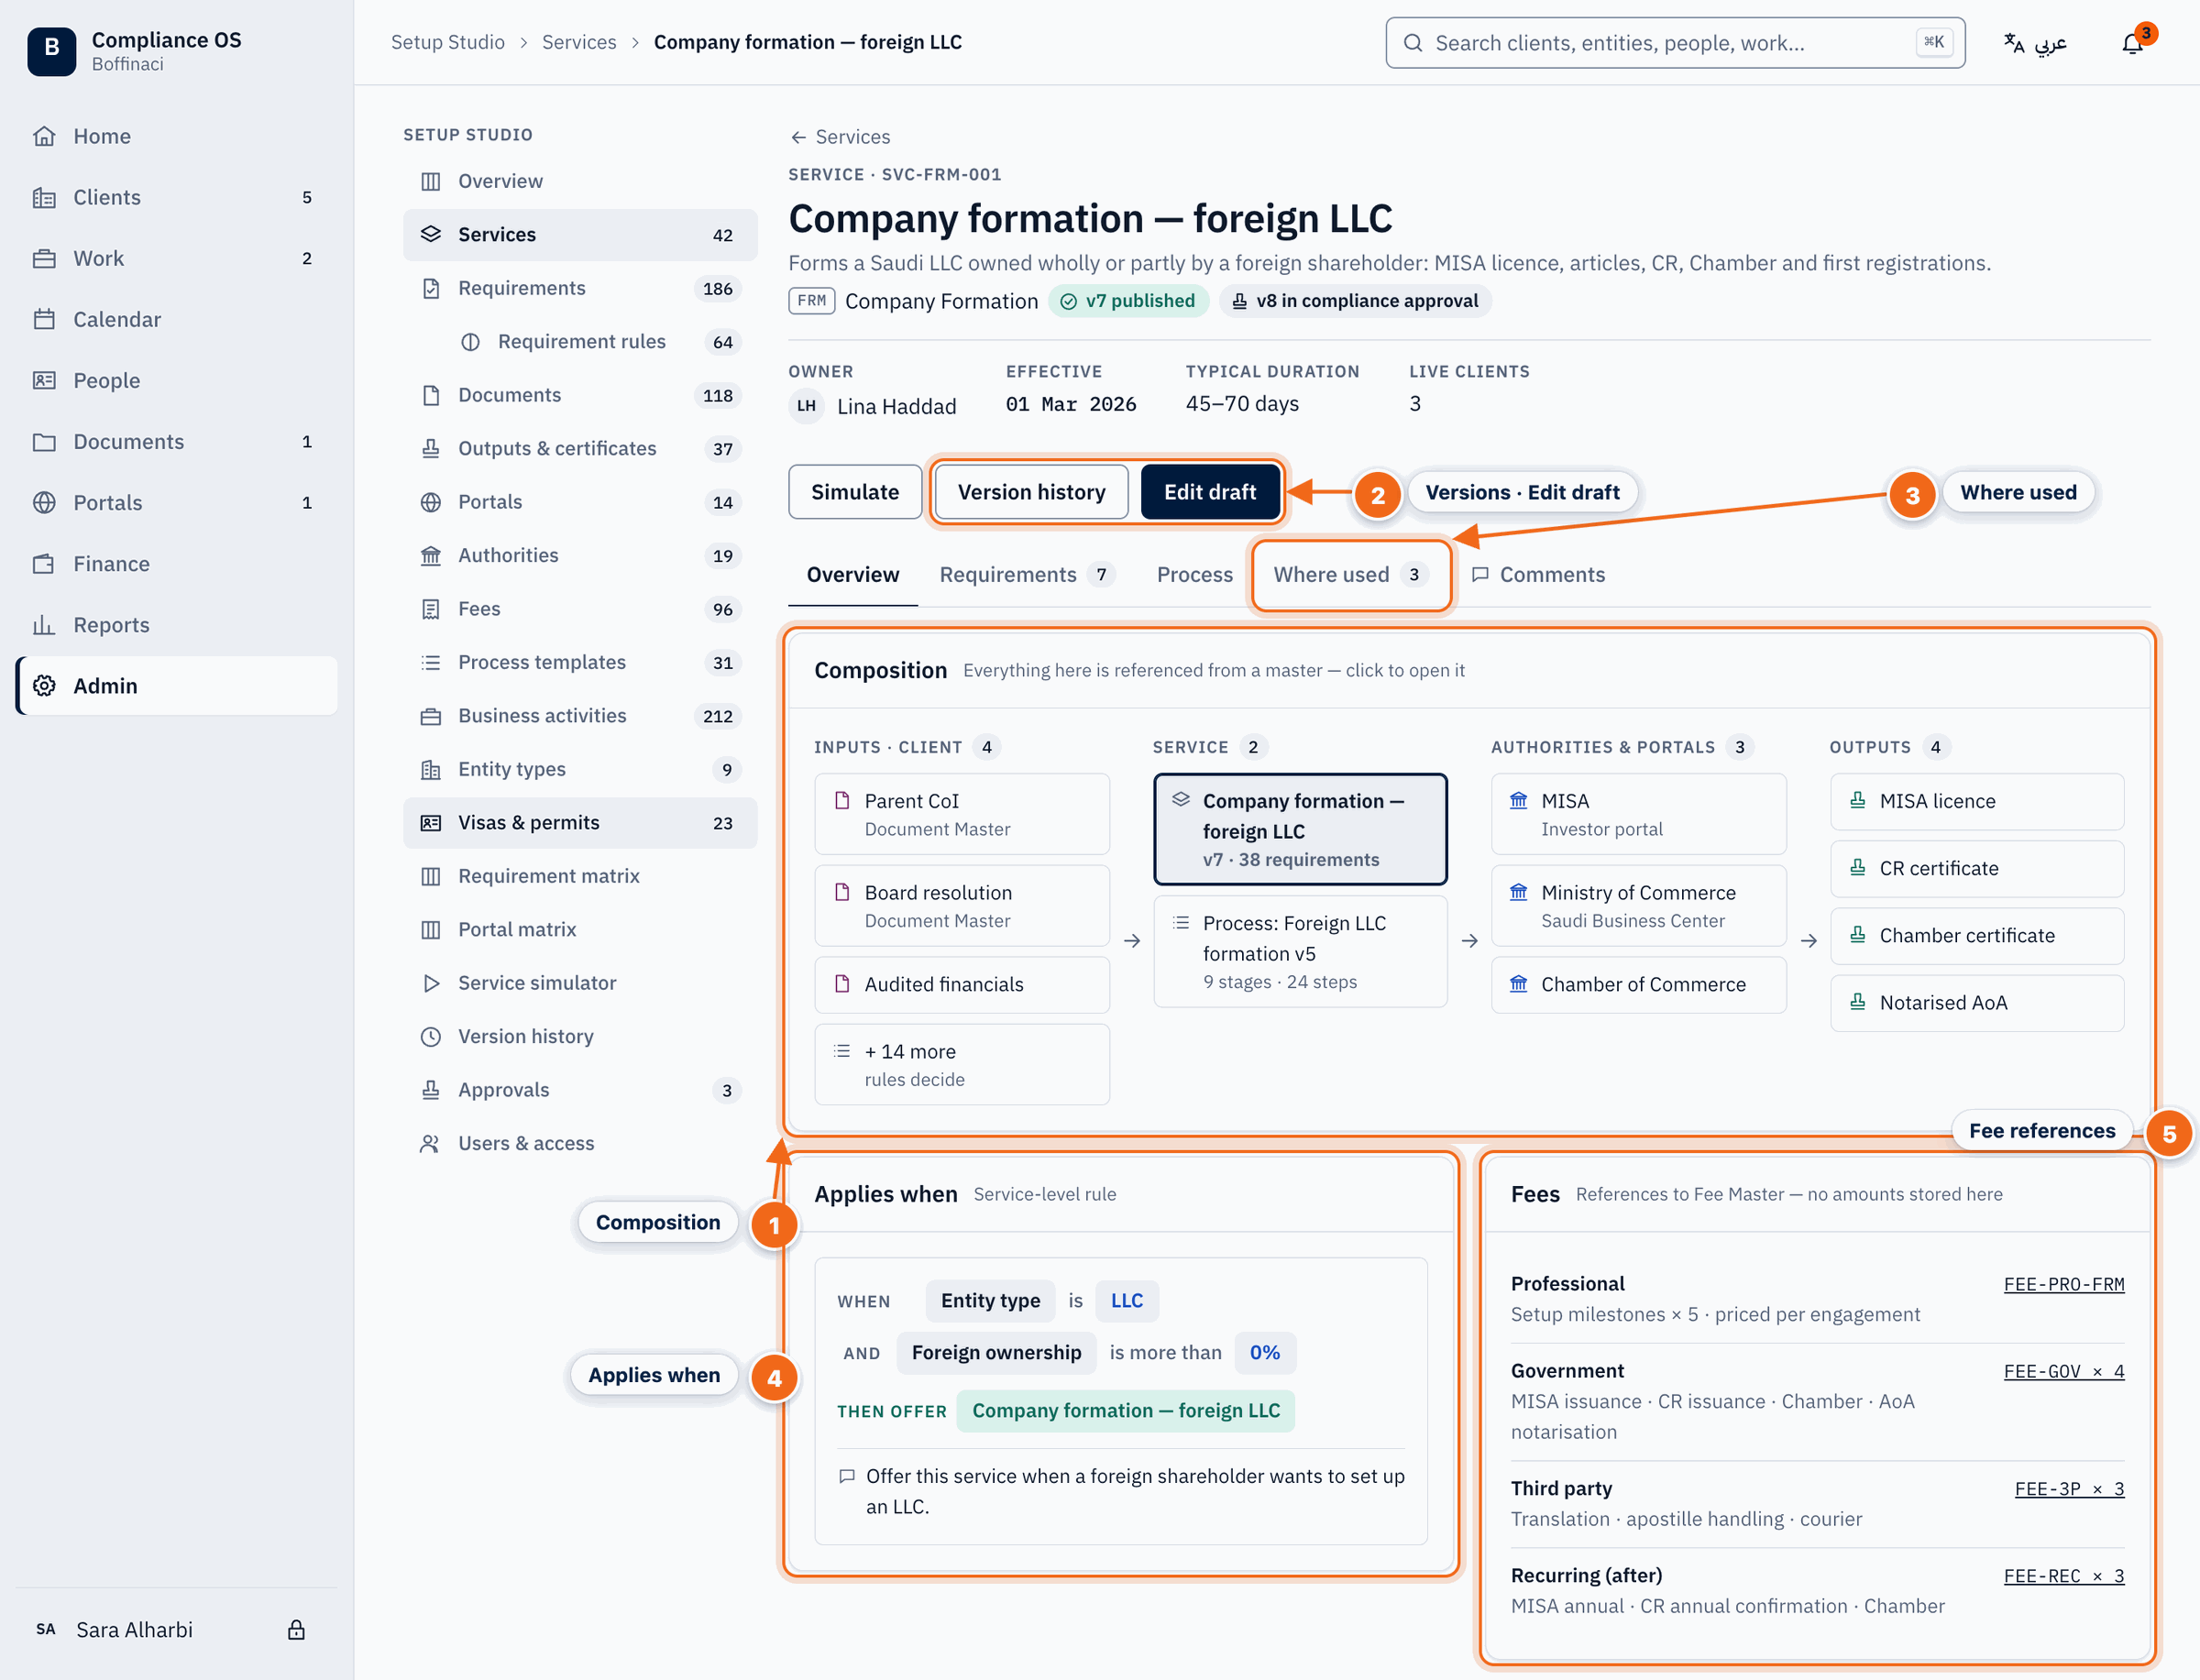The width and height of the screenshot is (2200, 1680).
Task: Switch to the Process tab
Action: pyautogui.click(x=1194, y=574)
